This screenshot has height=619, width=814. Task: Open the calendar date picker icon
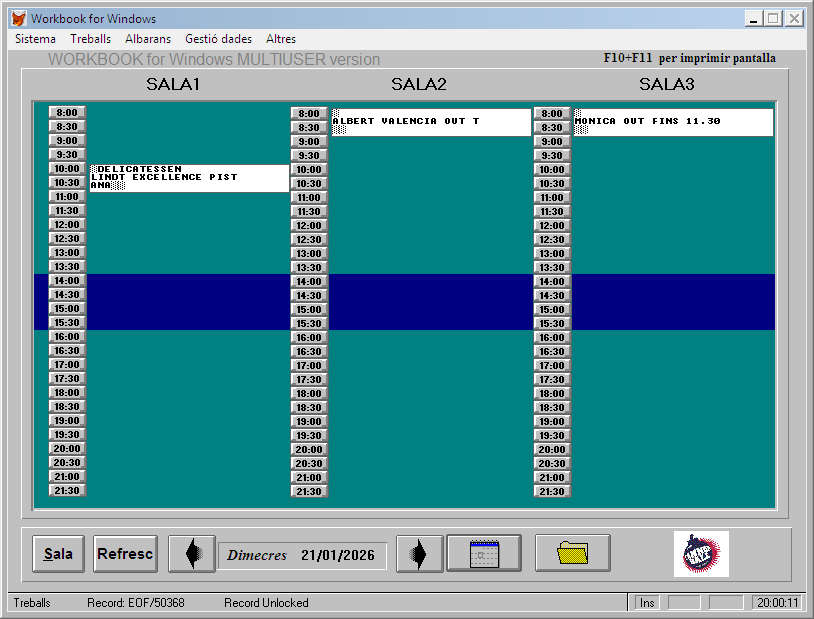tap(484, 553)
